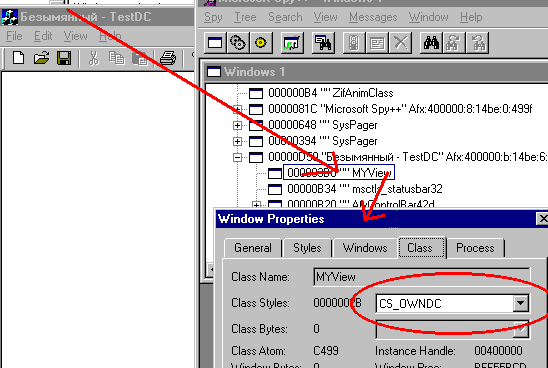Select Microsoft Spy++ window tree row
This screenshot has width=548, height=368.
point(400,109)
